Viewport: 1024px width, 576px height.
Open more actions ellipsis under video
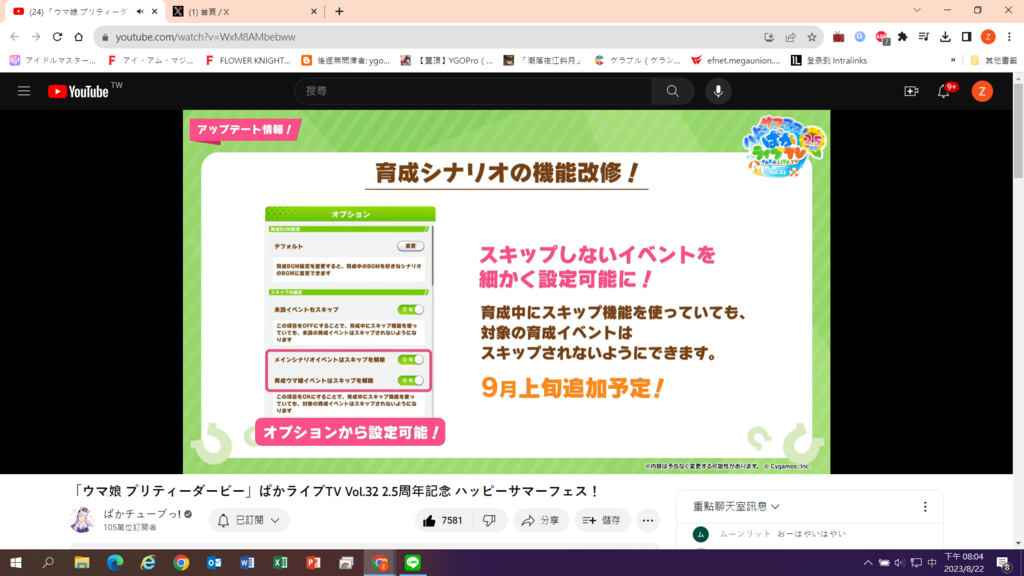648,520
